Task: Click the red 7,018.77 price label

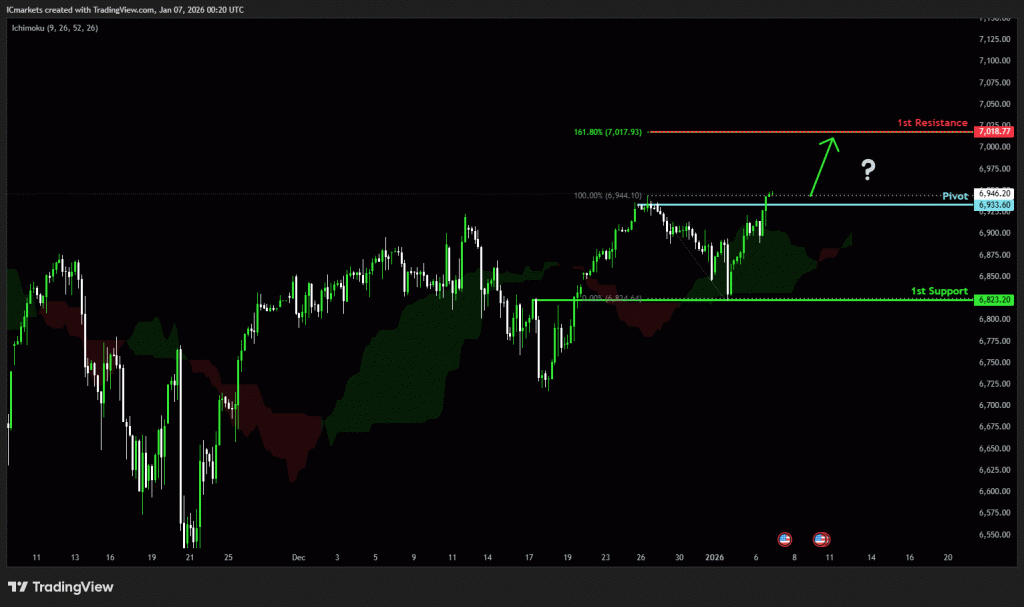Action: [997, 131]
